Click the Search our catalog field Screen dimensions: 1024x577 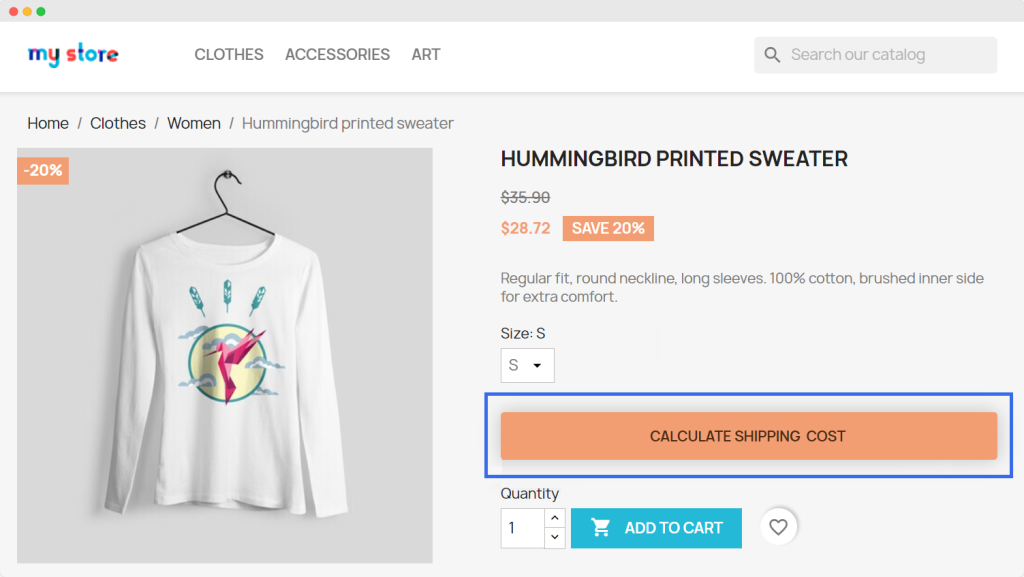click(x=885, y=55)
